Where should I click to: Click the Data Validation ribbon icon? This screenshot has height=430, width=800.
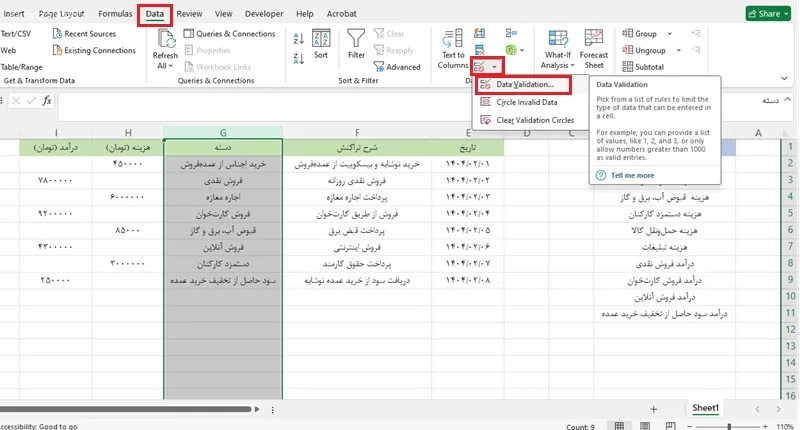click(x=480, y=67)
